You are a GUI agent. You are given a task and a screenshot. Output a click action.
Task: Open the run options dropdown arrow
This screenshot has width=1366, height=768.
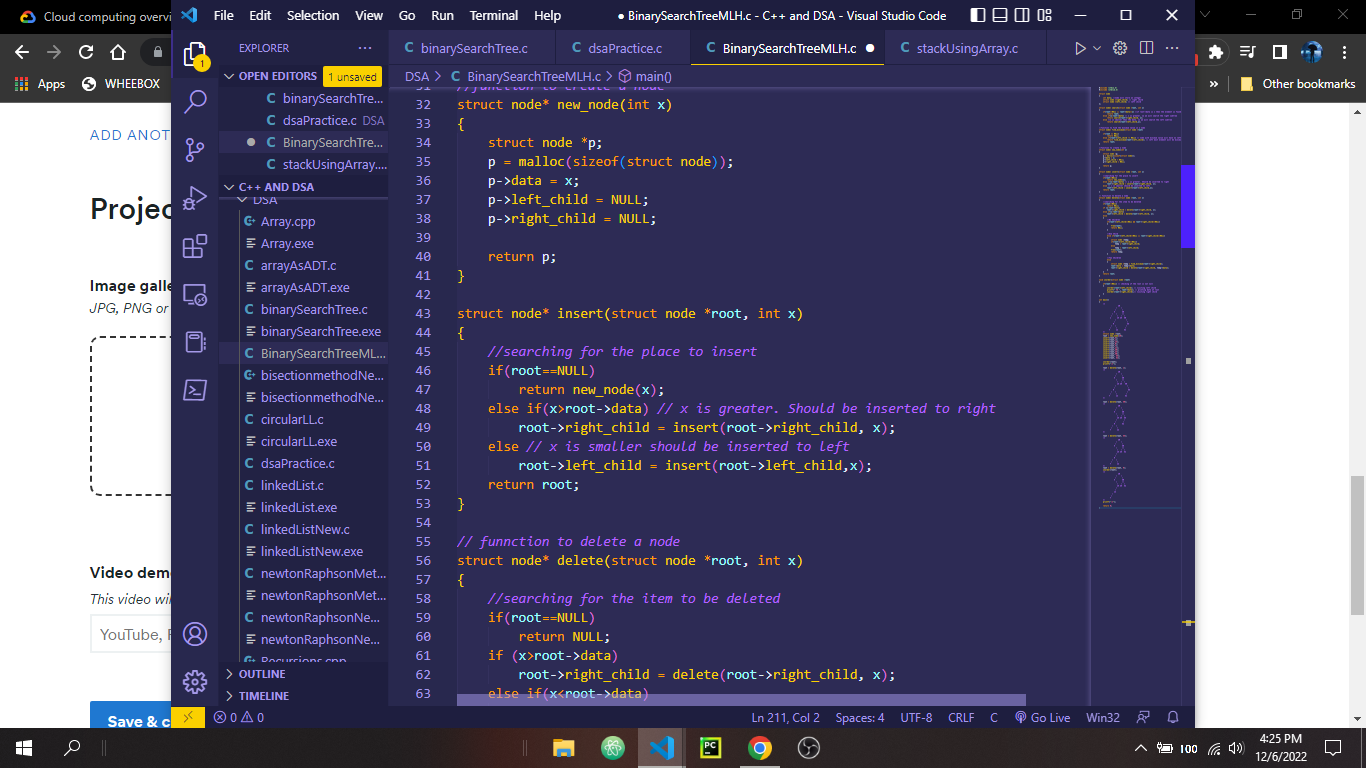[x=1096, y=47]
